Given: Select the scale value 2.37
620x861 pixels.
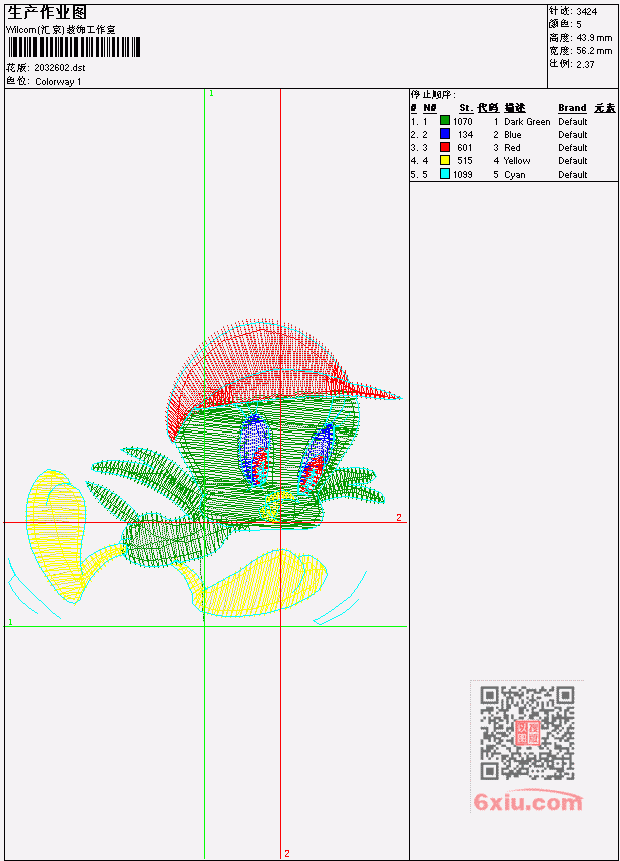Looking at the screenshot, I should [585, 64].
